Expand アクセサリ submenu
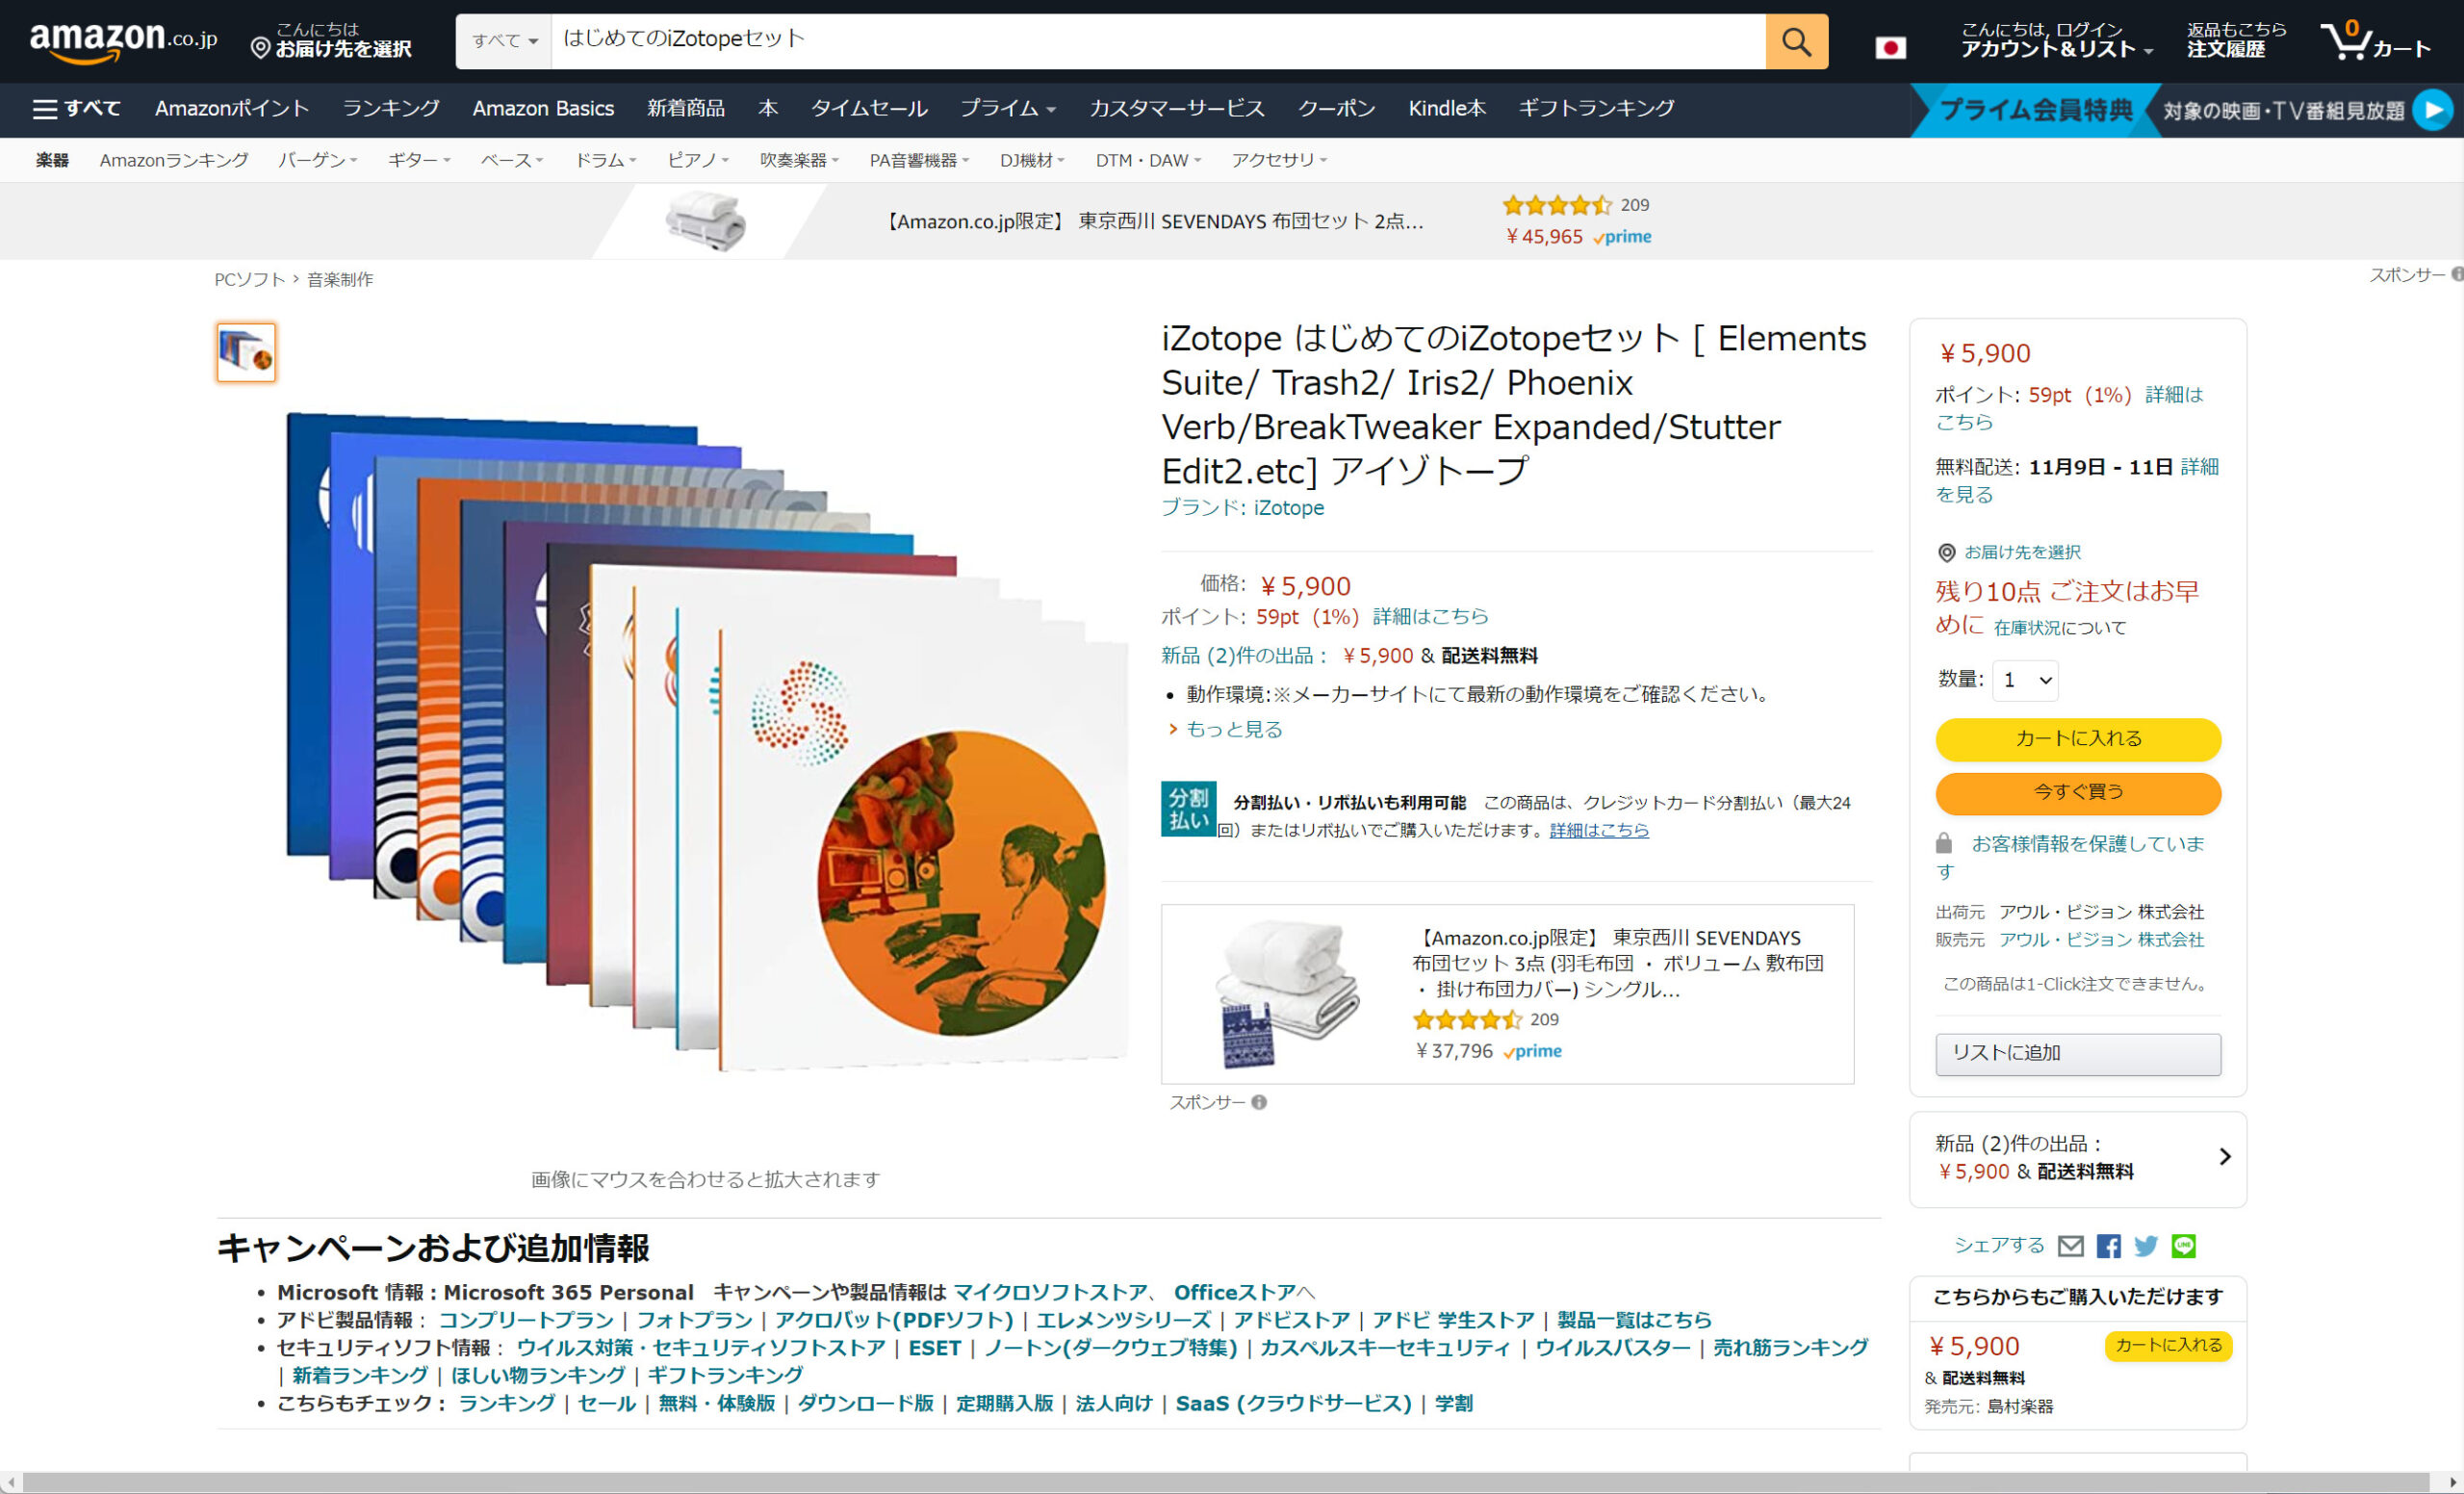Viewport: 2464px width, 1494px height. 1279,160
